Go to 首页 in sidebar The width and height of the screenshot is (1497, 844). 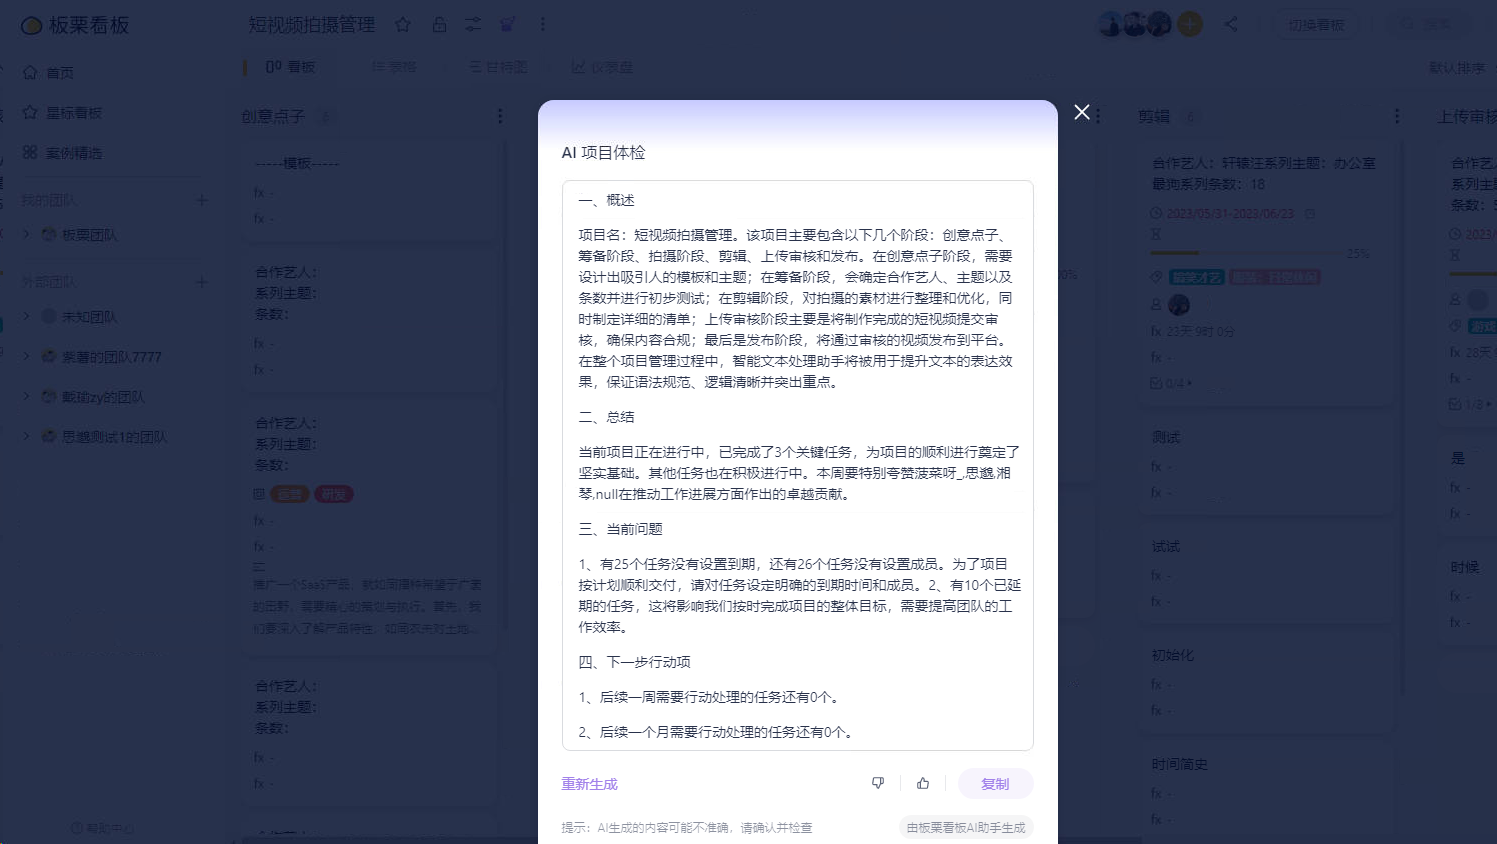[48, 73]
